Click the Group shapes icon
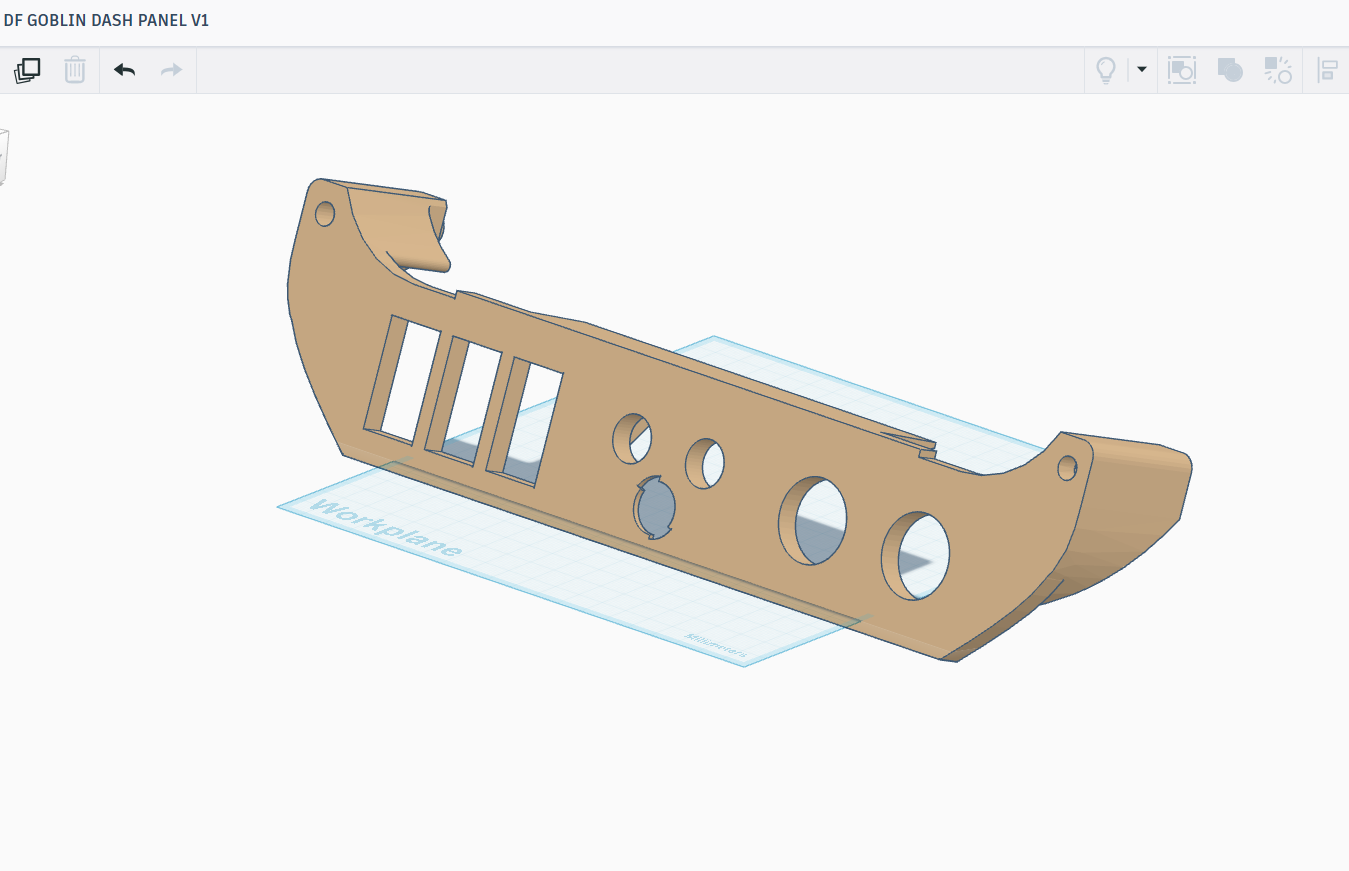Image resolution: width=1349 pixels, height=871 pixels. tap(1182, 70)
